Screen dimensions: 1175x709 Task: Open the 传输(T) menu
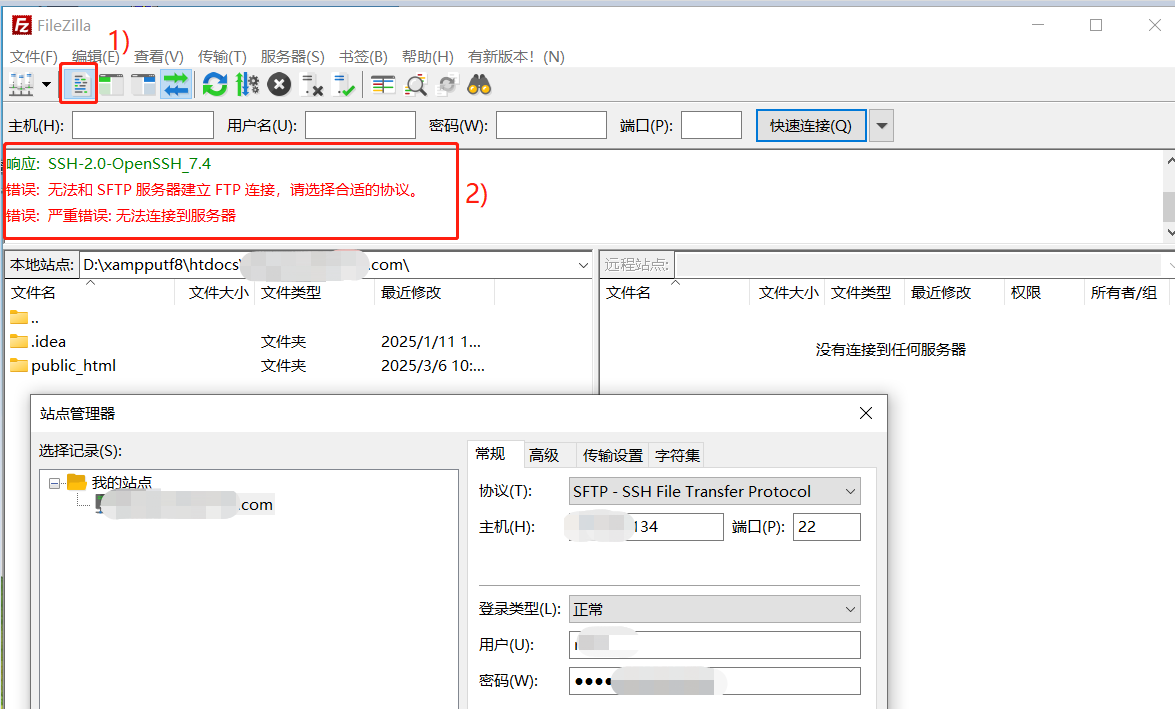(222, 57)
